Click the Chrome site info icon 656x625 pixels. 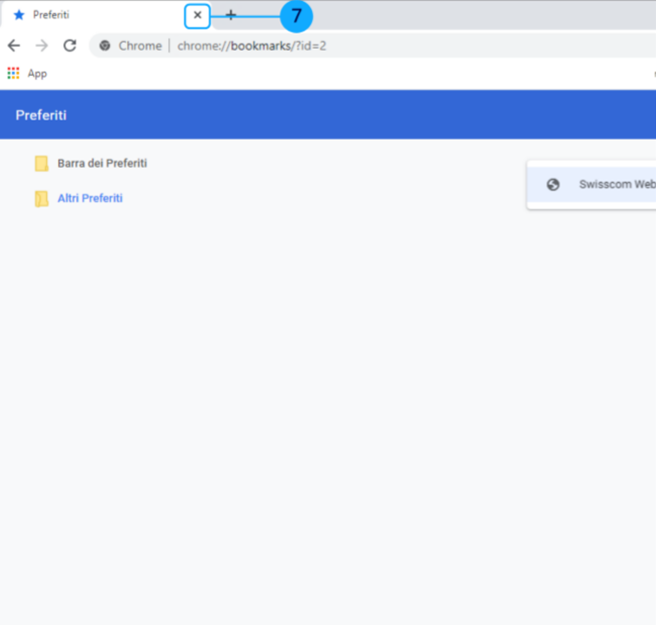[x=105, y=46]
